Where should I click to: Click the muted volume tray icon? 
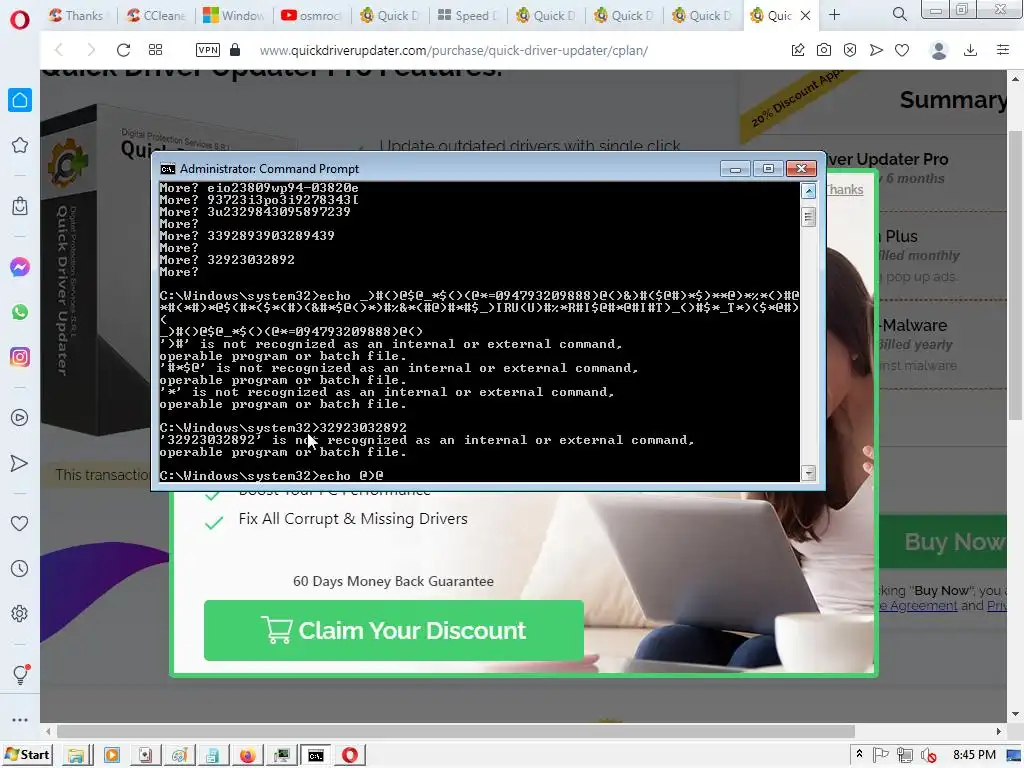tap(928, 756)
